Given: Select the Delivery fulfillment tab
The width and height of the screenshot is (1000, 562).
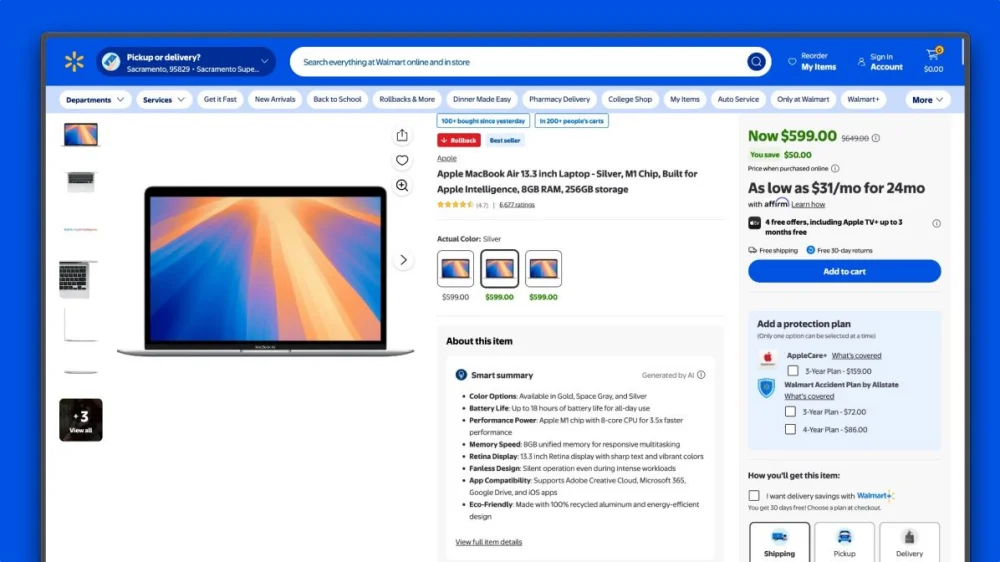Looking at the screenshot, I should tap(909, 543).
